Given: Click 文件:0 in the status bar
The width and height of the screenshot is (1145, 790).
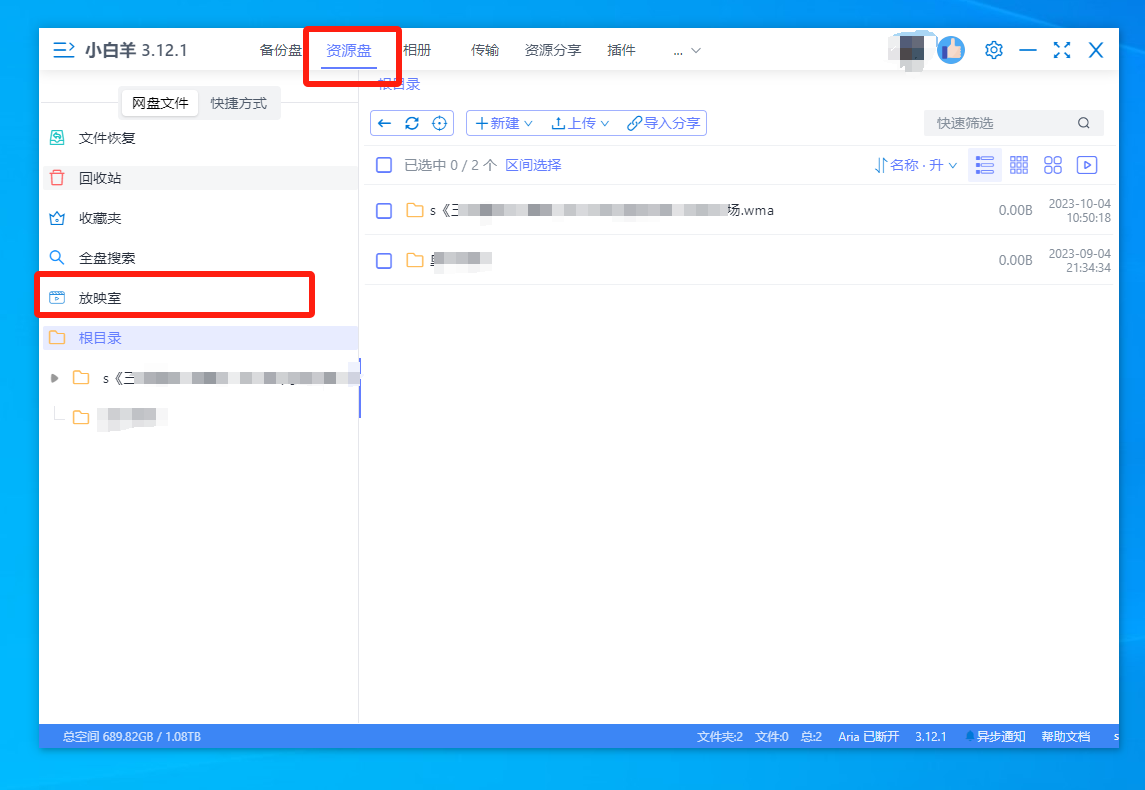Looking at the screenshot, I should (771, 737).
